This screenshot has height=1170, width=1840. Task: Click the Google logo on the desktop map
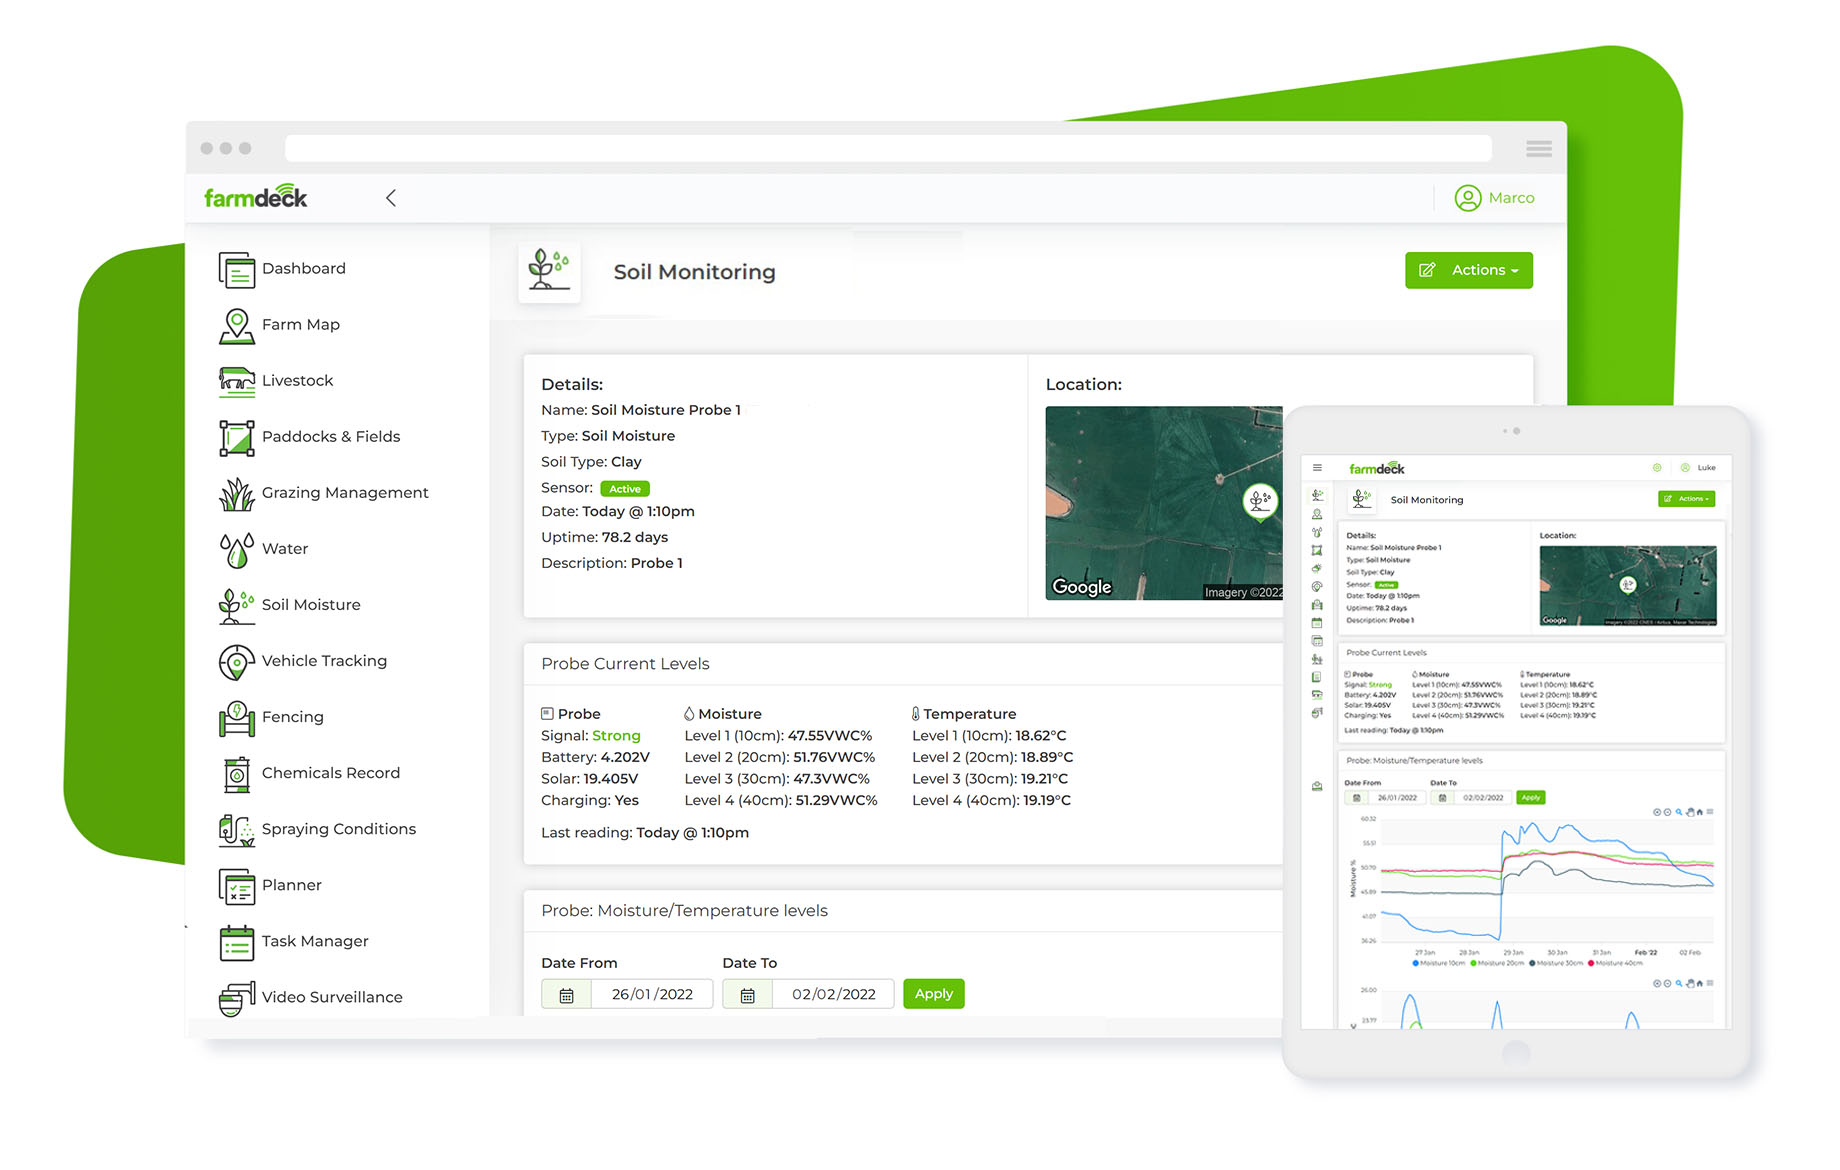[x=1082, y=587]
